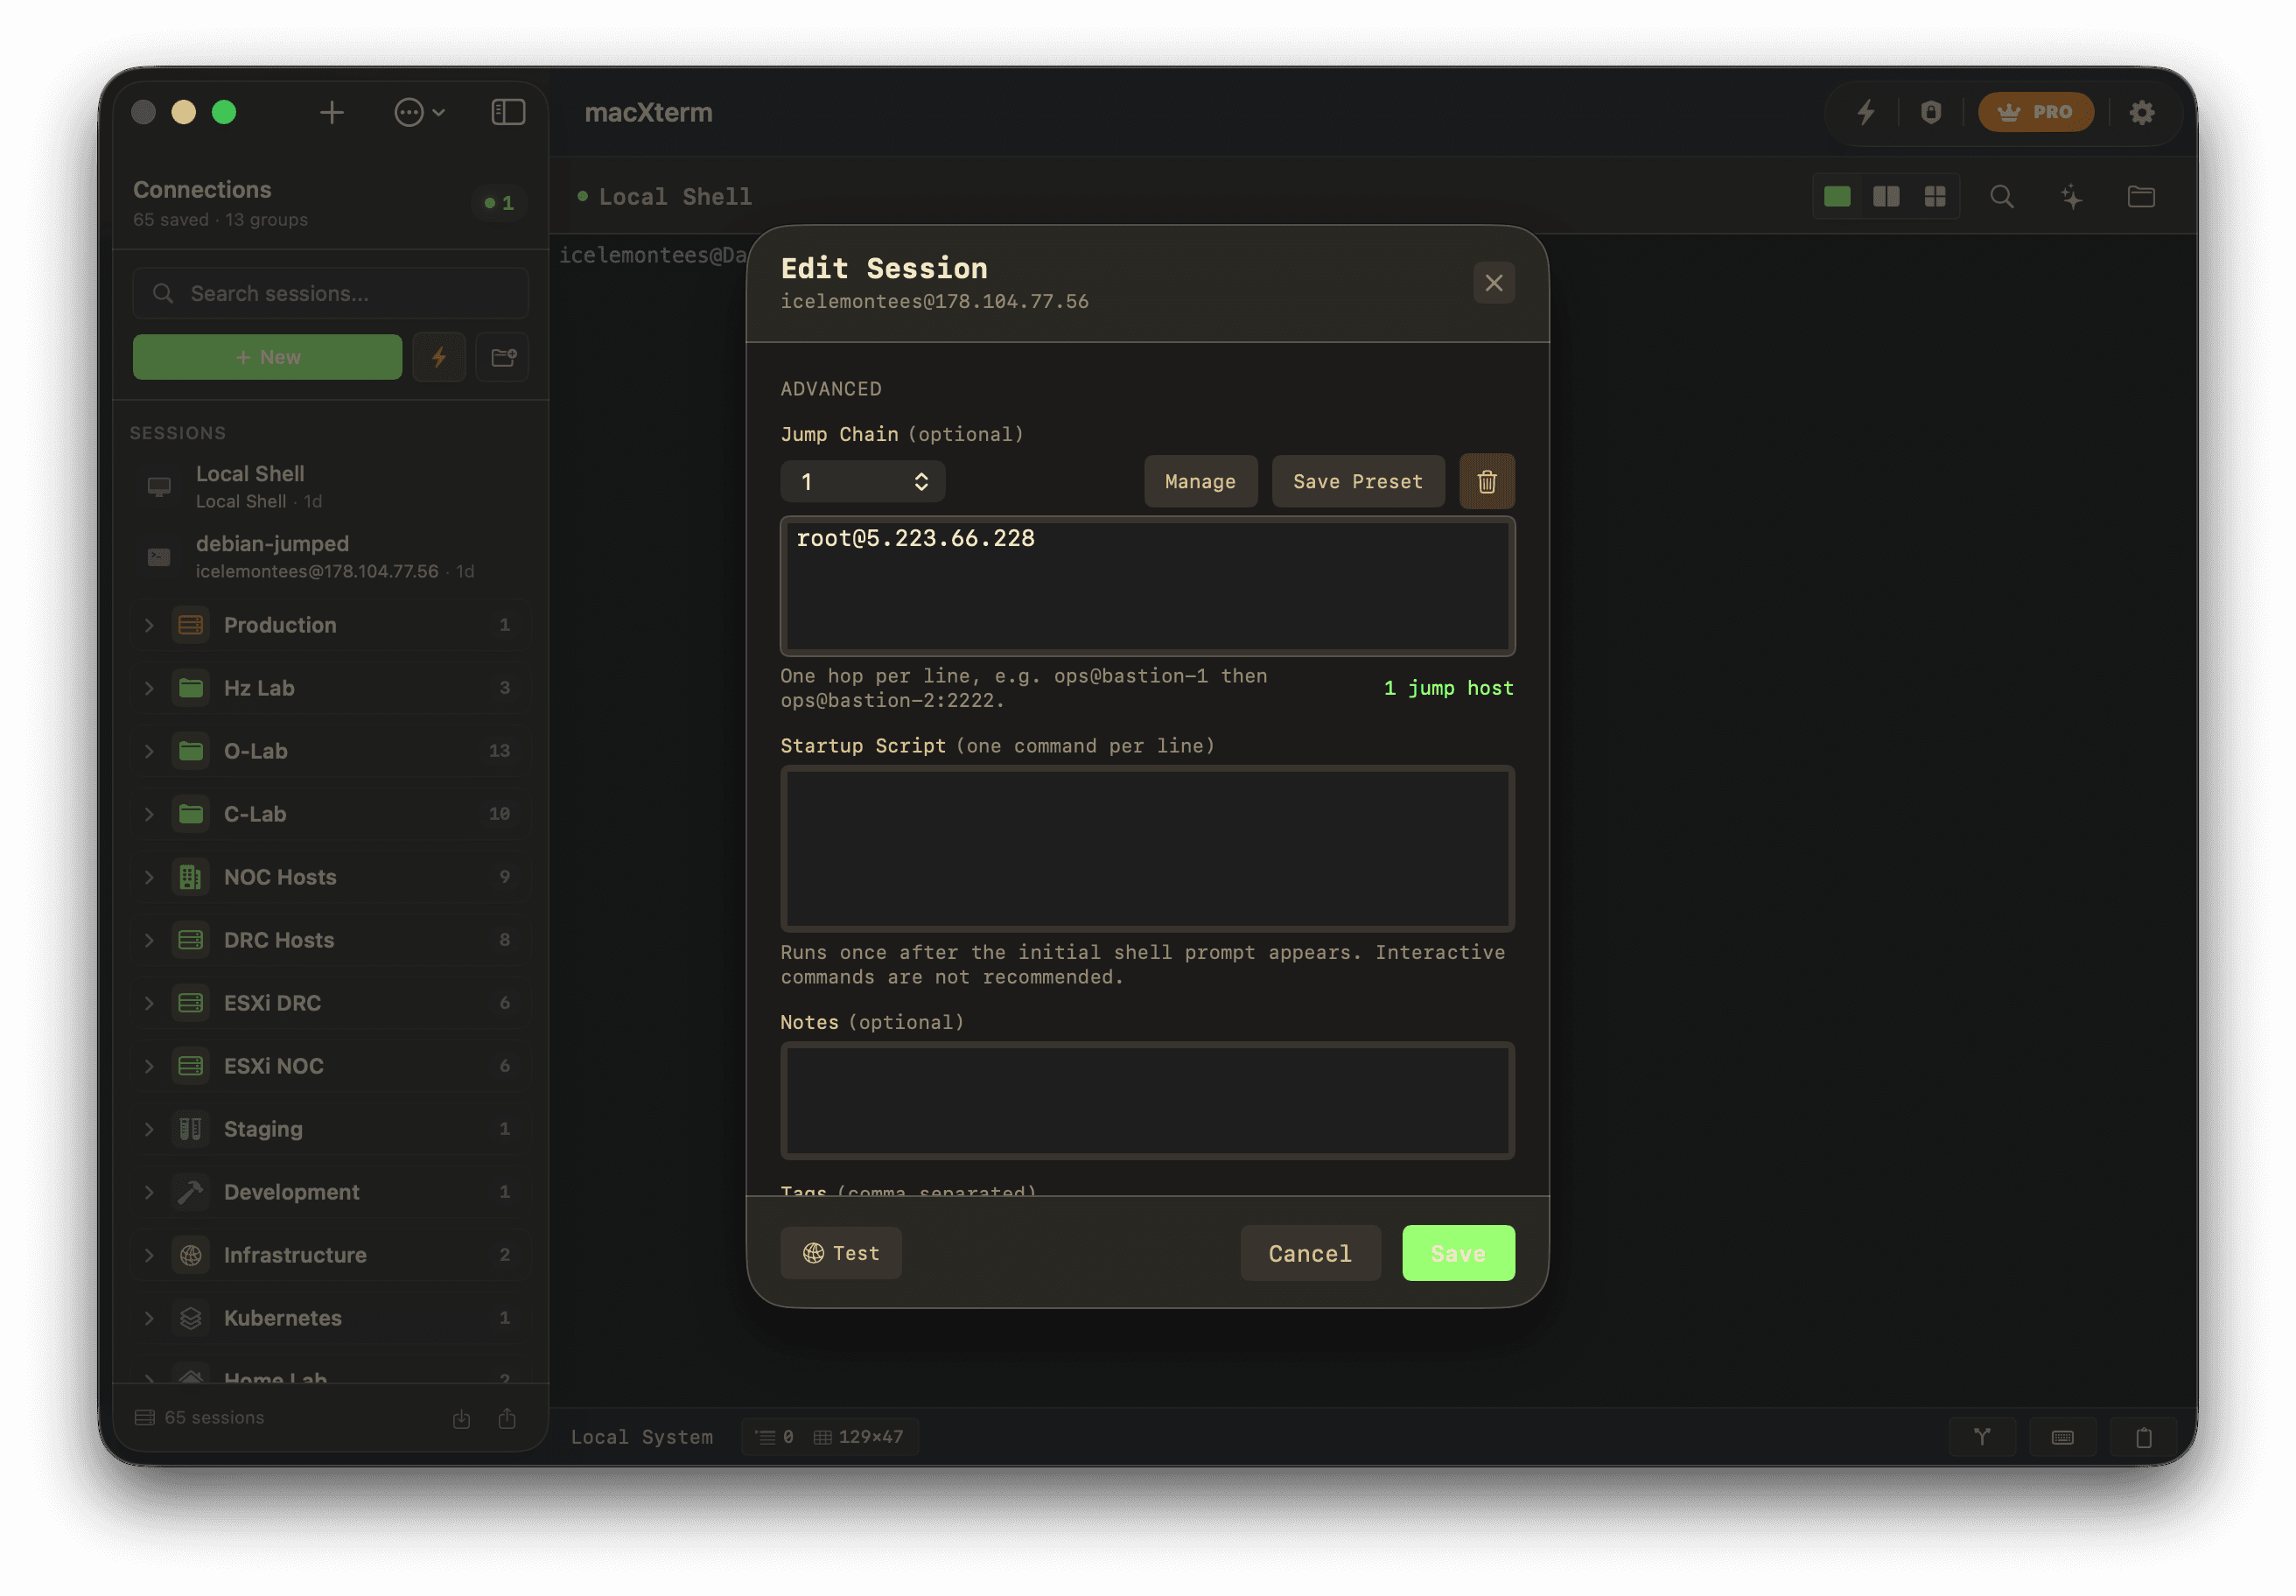Click the '65 sessions' footer label

point(200,1418)
